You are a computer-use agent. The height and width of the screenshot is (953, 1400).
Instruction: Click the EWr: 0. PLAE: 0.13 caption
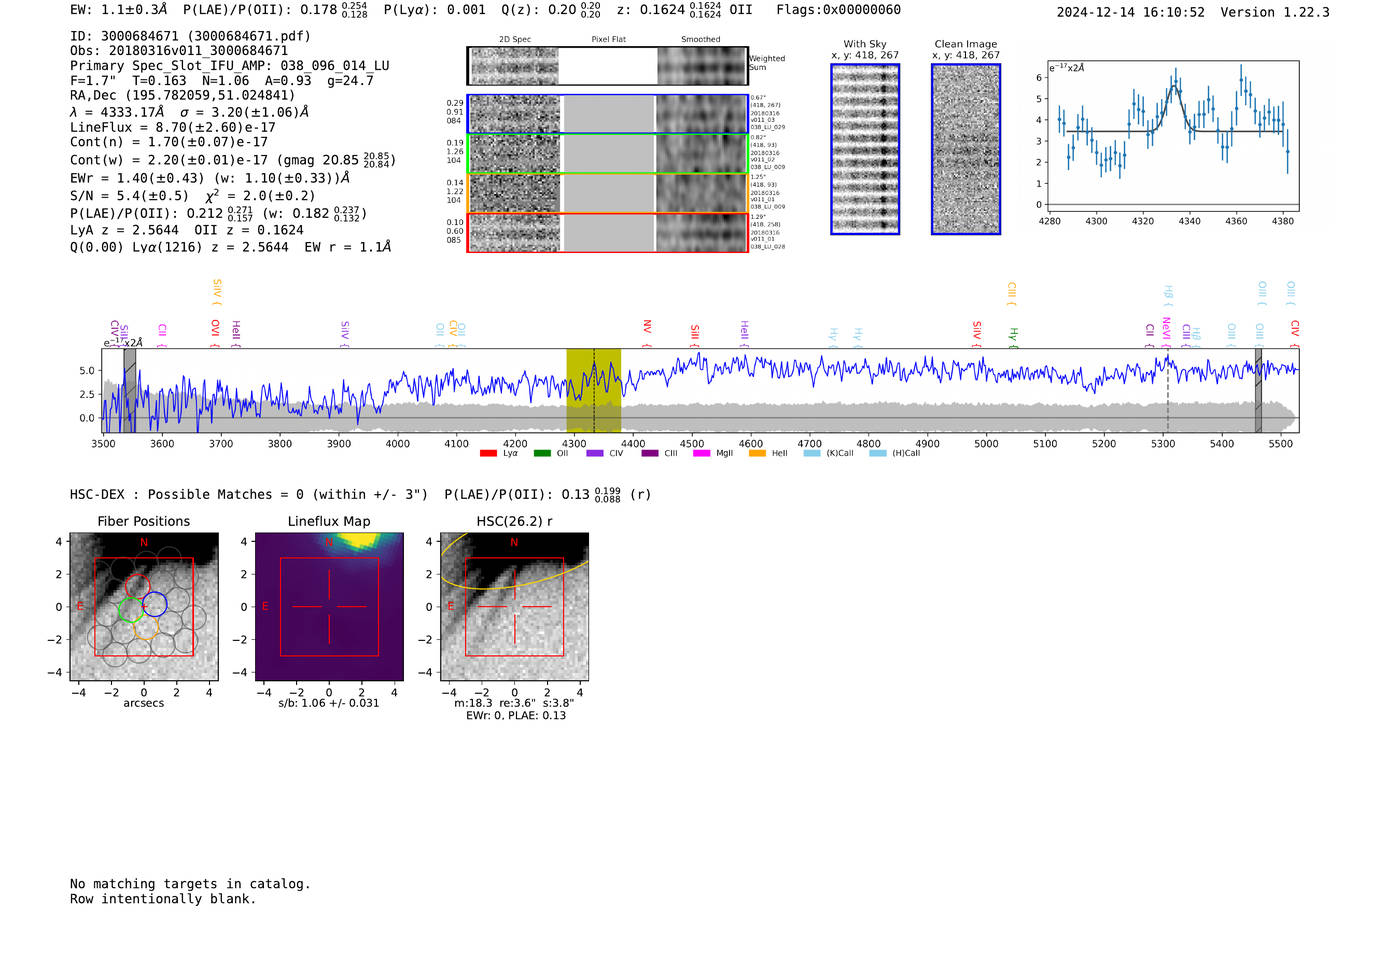[516, 716]
